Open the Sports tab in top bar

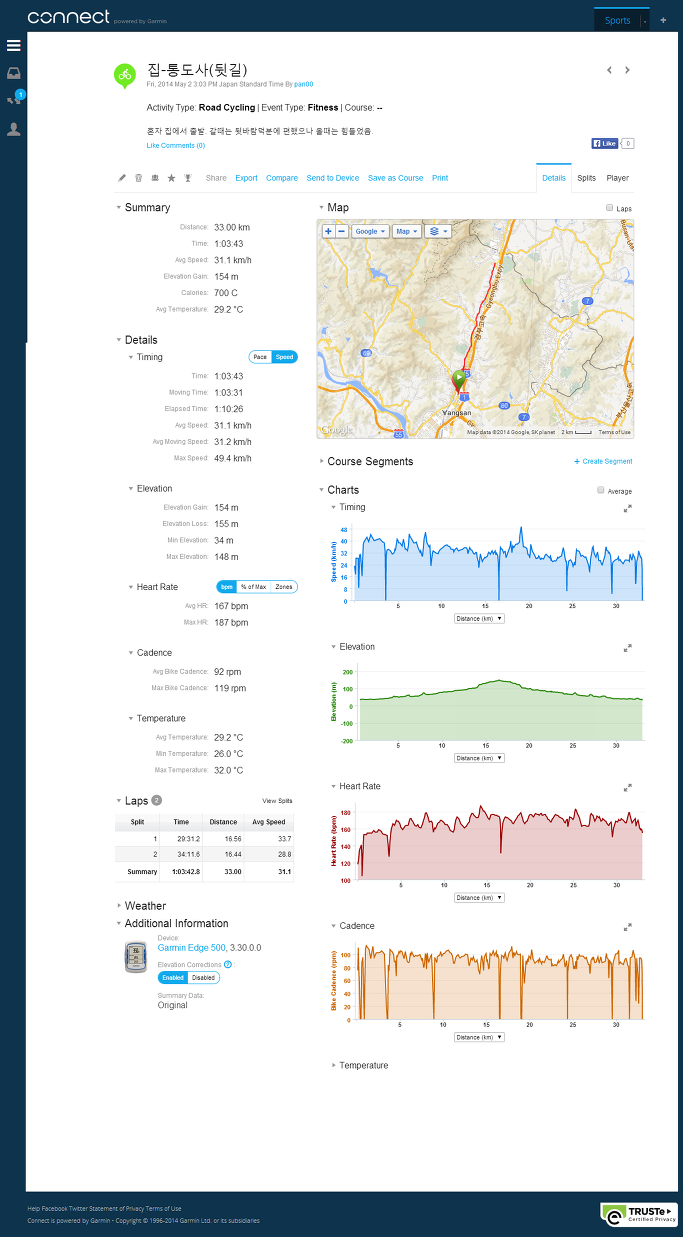click(618, 20)
